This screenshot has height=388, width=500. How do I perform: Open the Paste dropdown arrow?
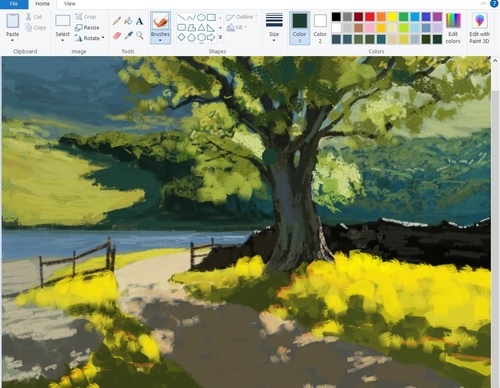[x=12, y=40]
